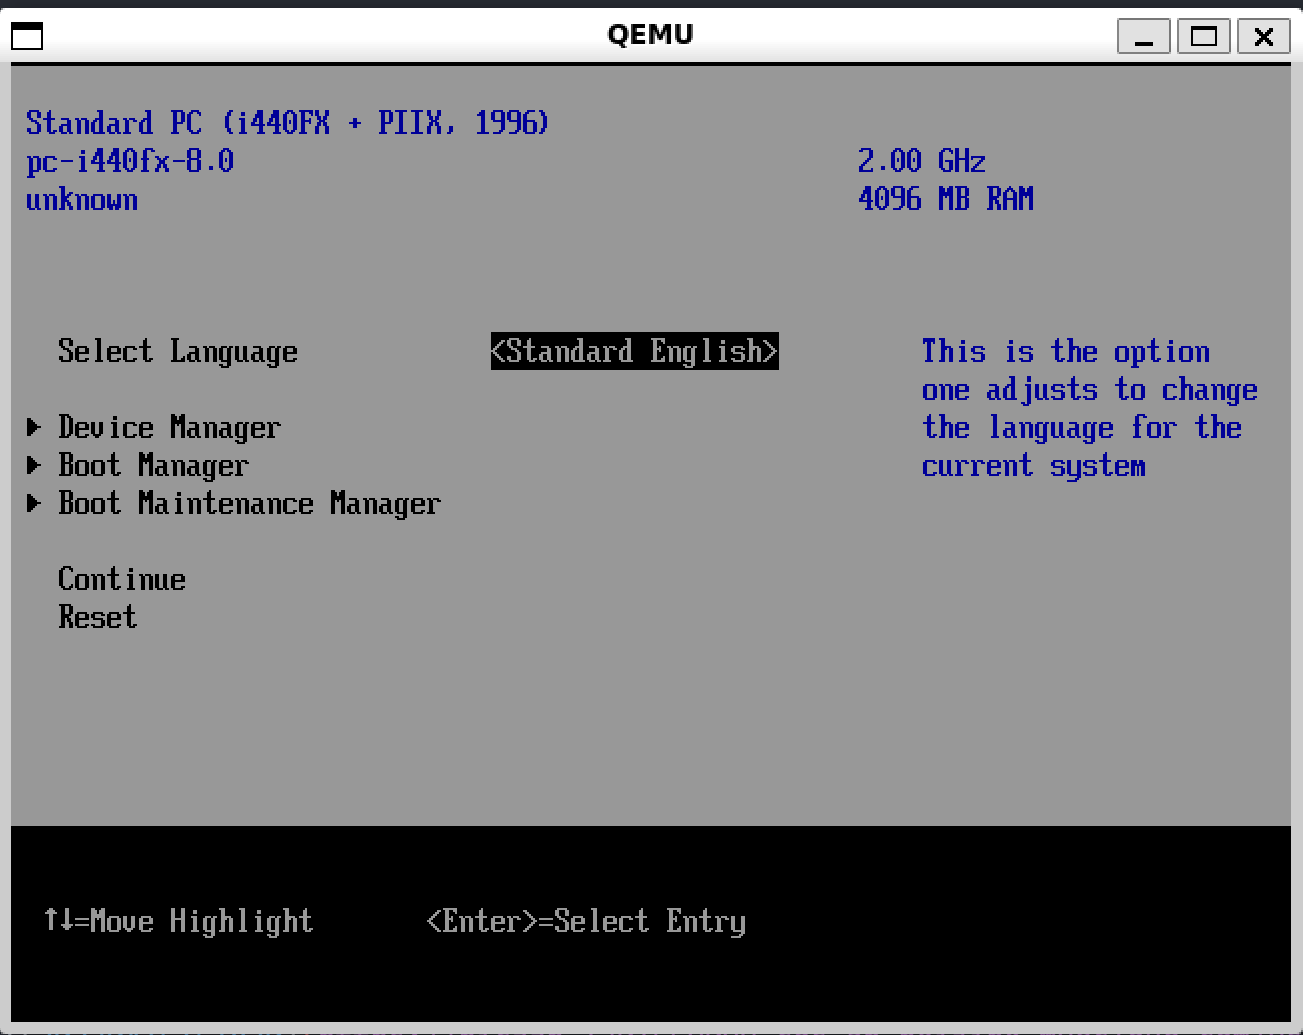Choose Boot Maintenance Manager entry
The width and height of the screenshot is (1303, 1035).
click(x=249, y=504)
